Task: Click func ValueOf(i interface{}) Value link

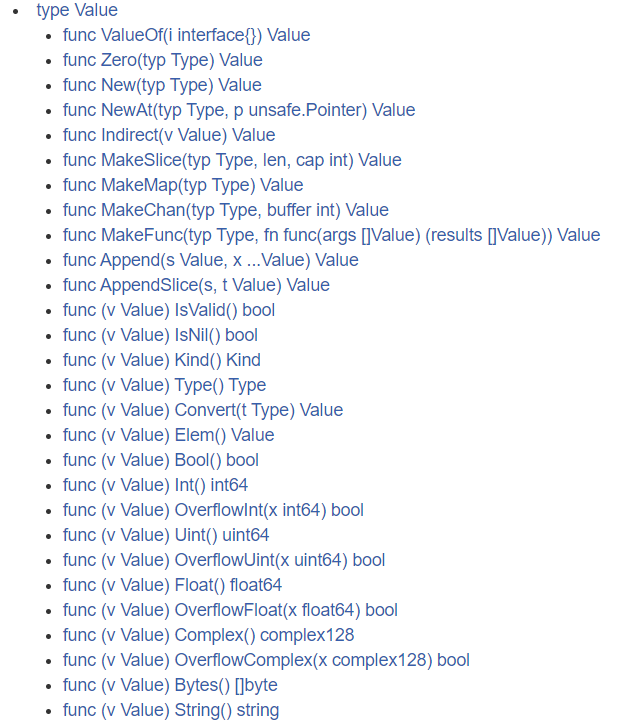Action: click(x=187, y=35)
